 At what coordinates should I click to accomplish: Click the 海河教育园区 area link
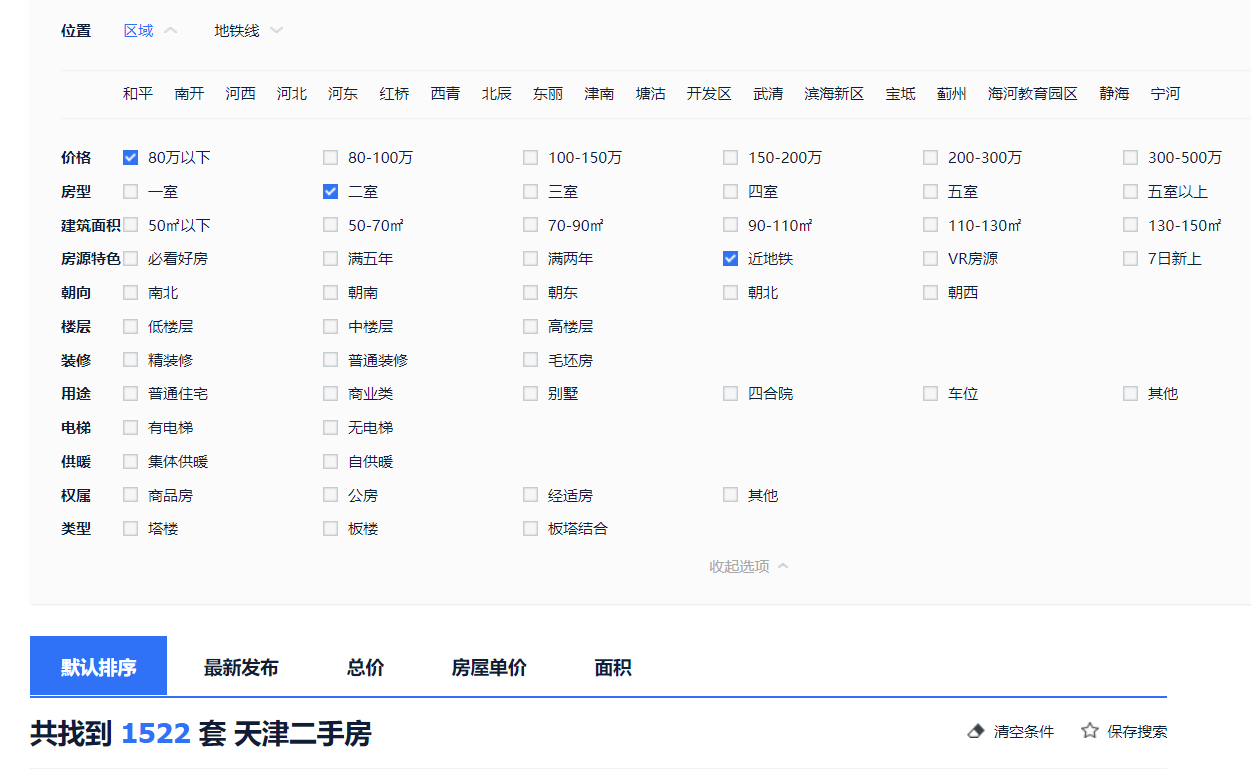click(x=1032, y=94)
